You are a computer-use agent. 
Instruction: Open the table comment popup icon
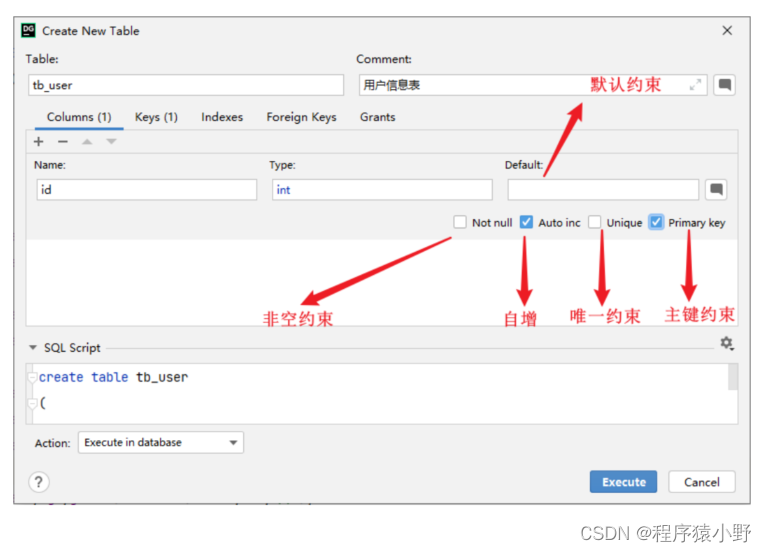(725, 85)
